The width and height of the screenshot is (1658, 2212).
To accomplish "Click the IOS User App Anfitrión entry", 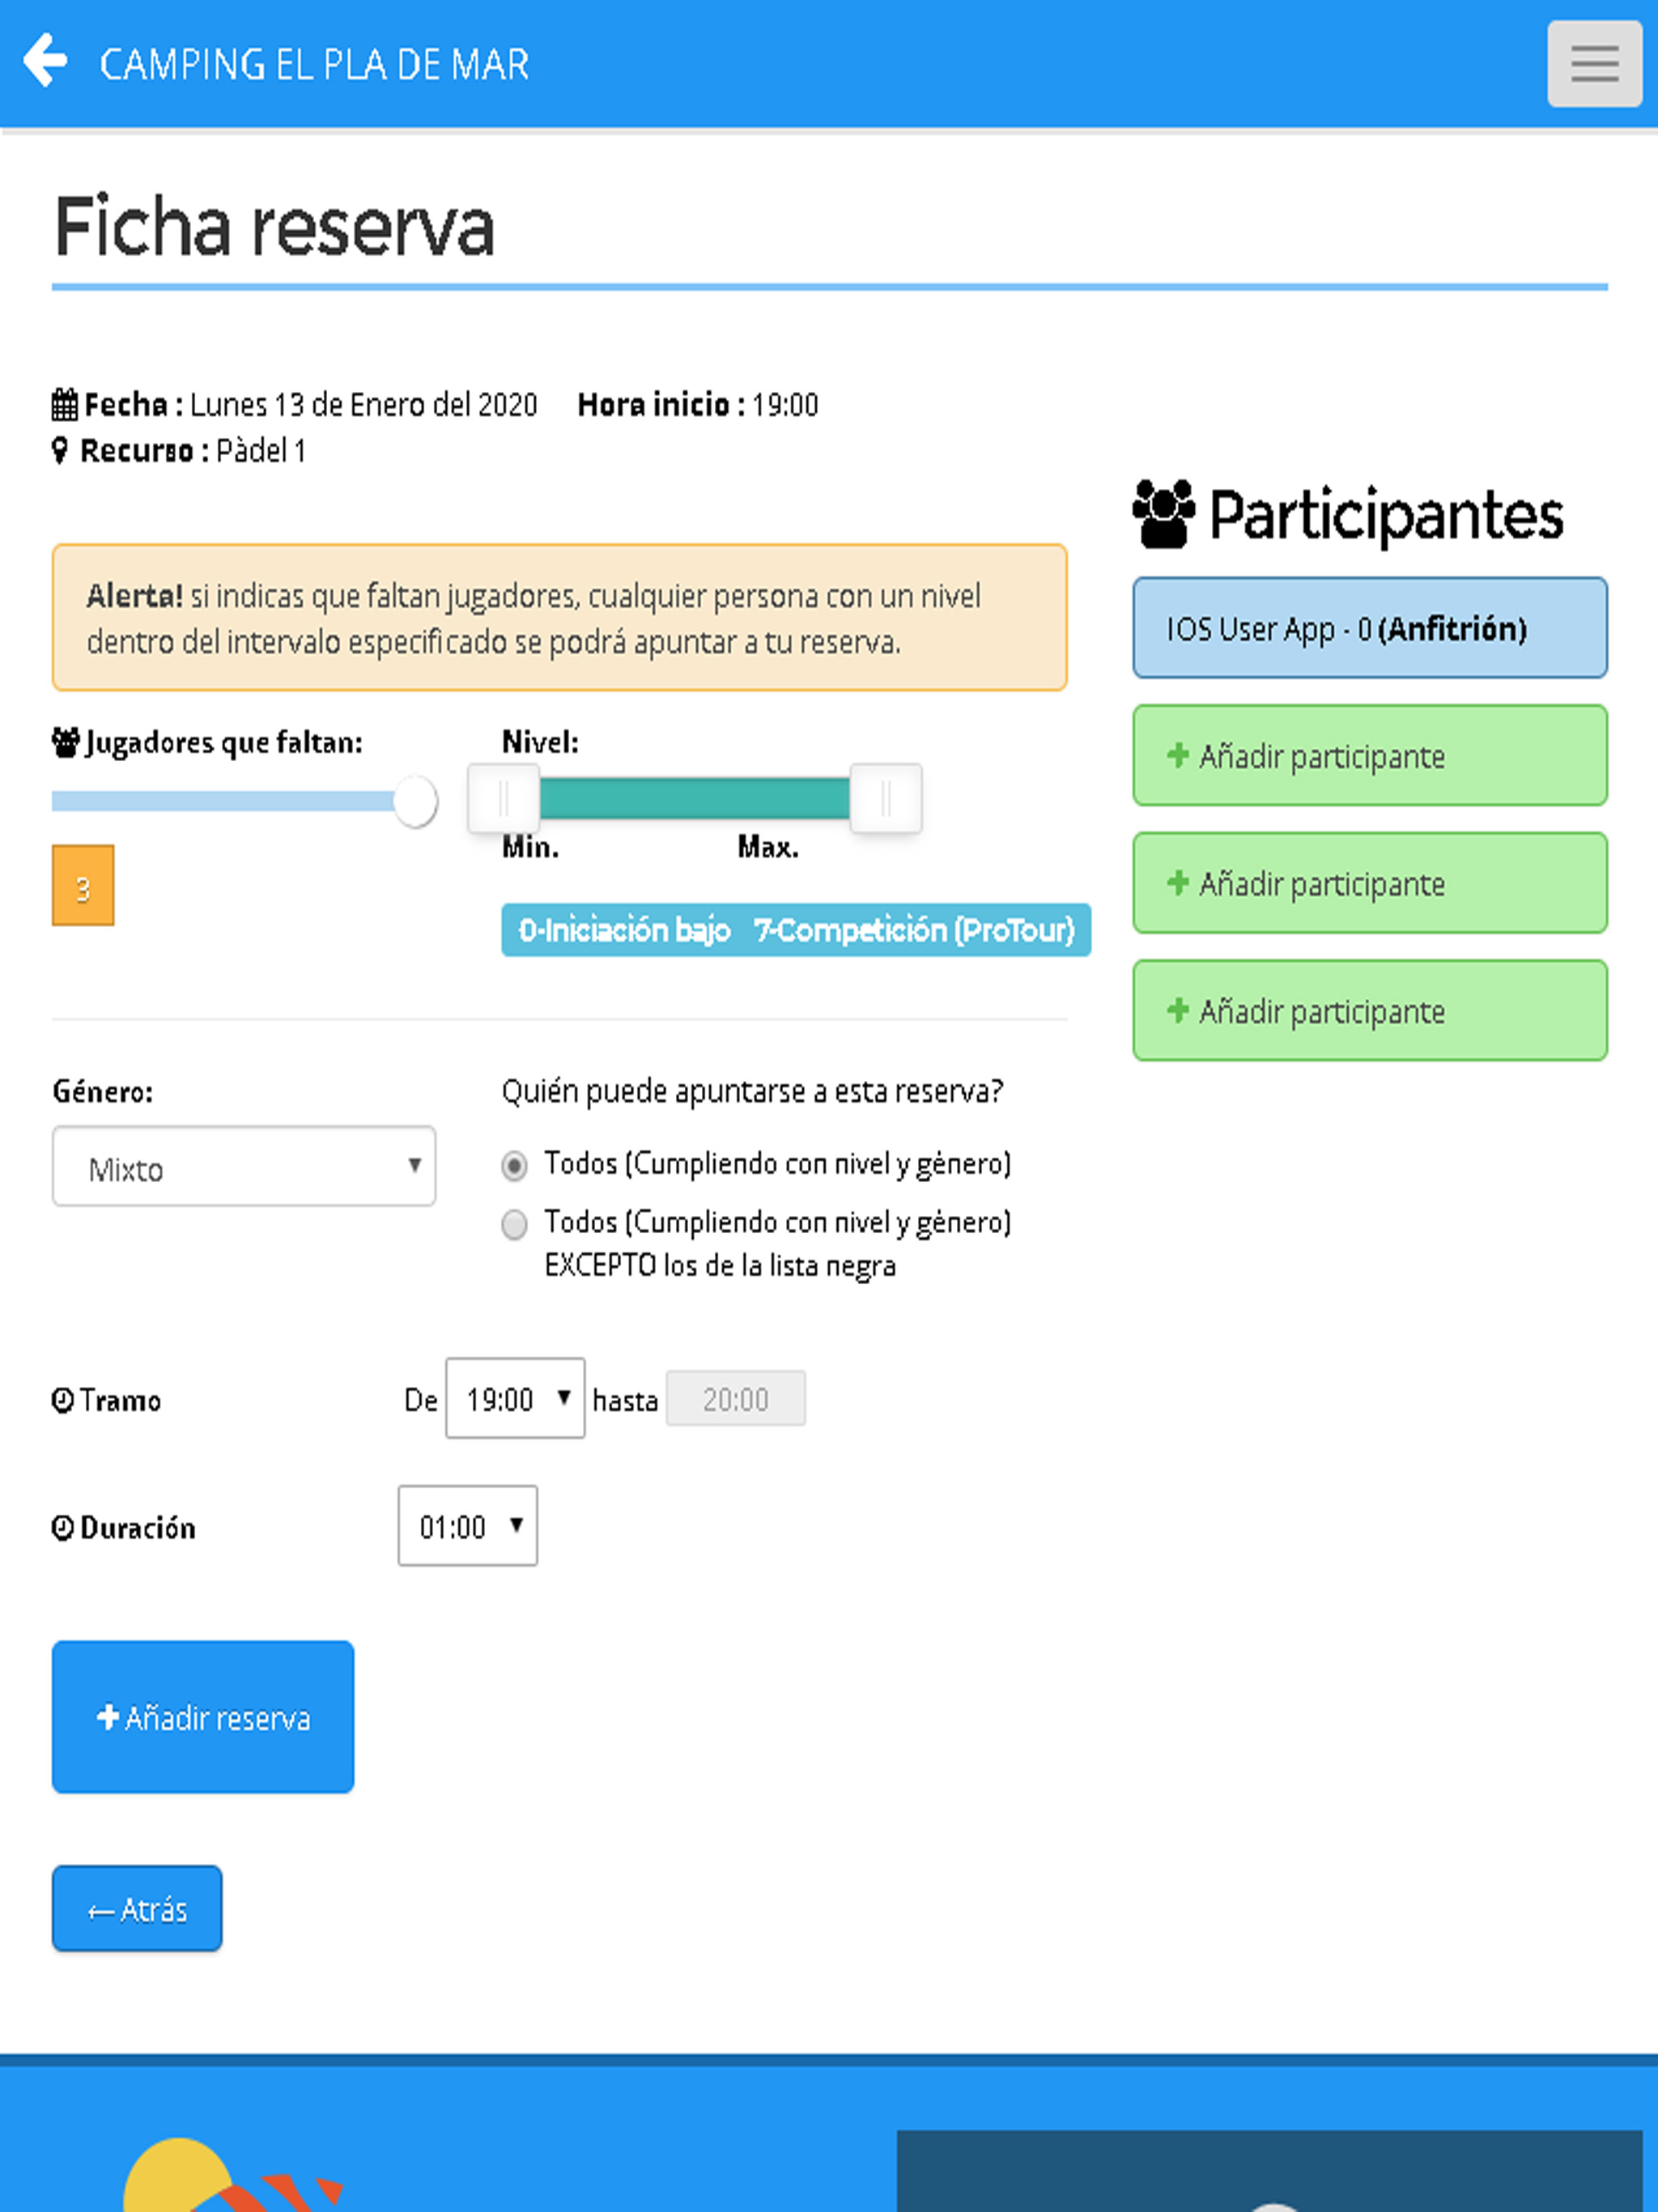I will (x=1370, y=628).
